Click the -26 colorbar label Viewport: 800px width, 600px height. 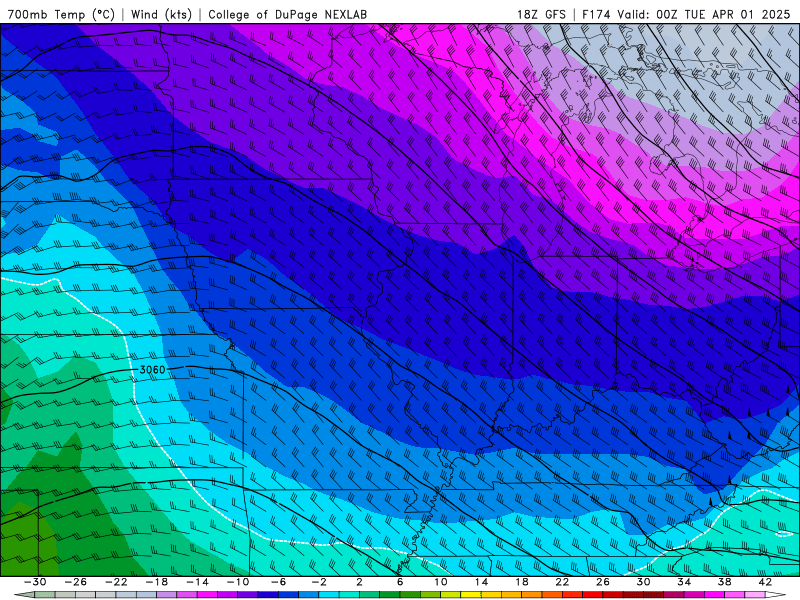pos(76,582)
